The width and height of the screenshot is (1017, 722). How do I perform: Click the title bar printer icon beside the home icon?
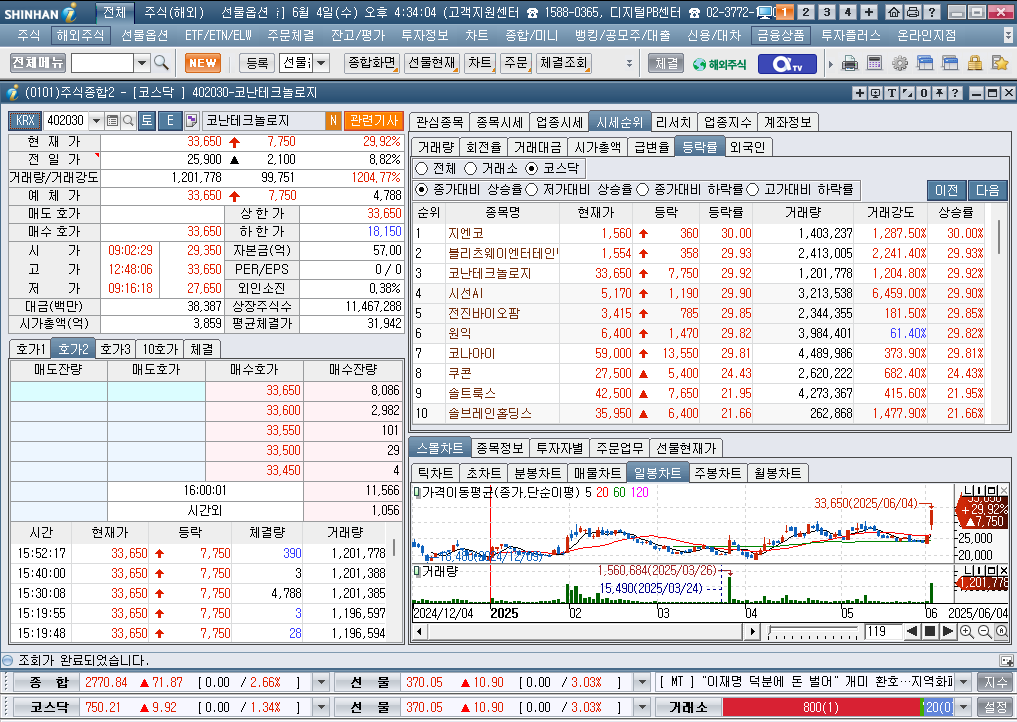coord(913,12)
